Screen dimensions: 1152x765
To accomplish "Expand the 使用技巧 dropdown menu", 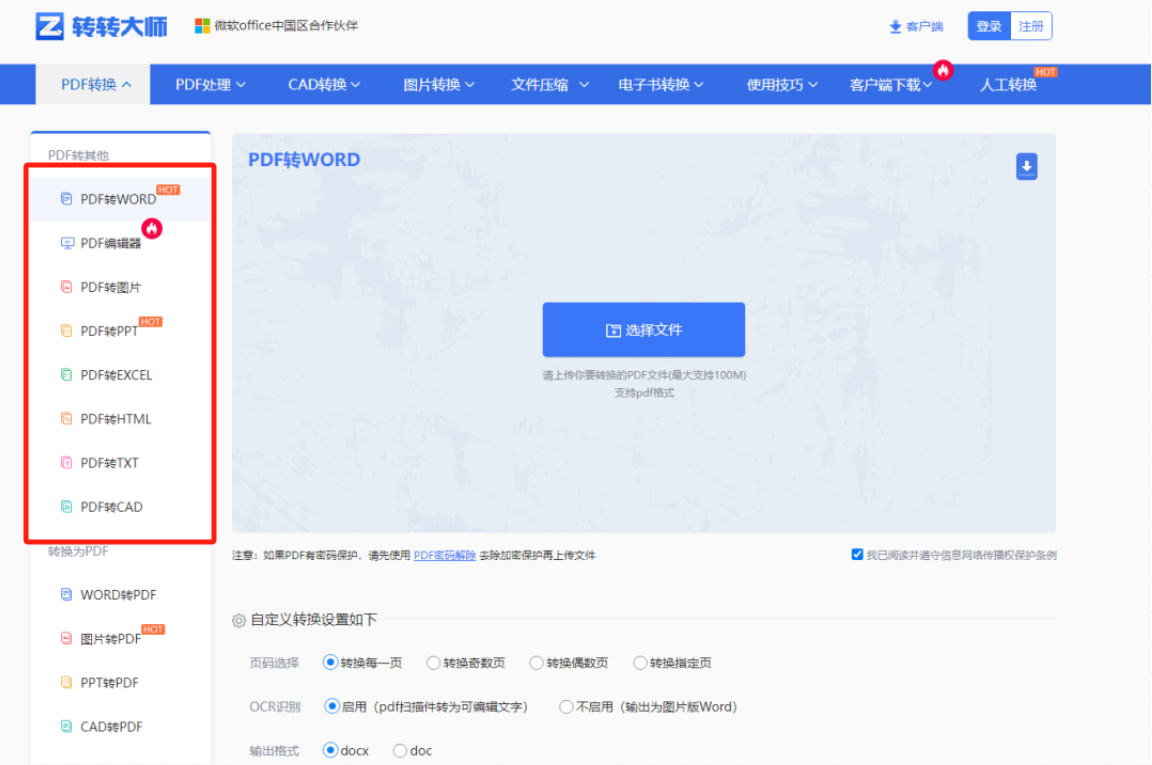I will (x=782, y=85).
